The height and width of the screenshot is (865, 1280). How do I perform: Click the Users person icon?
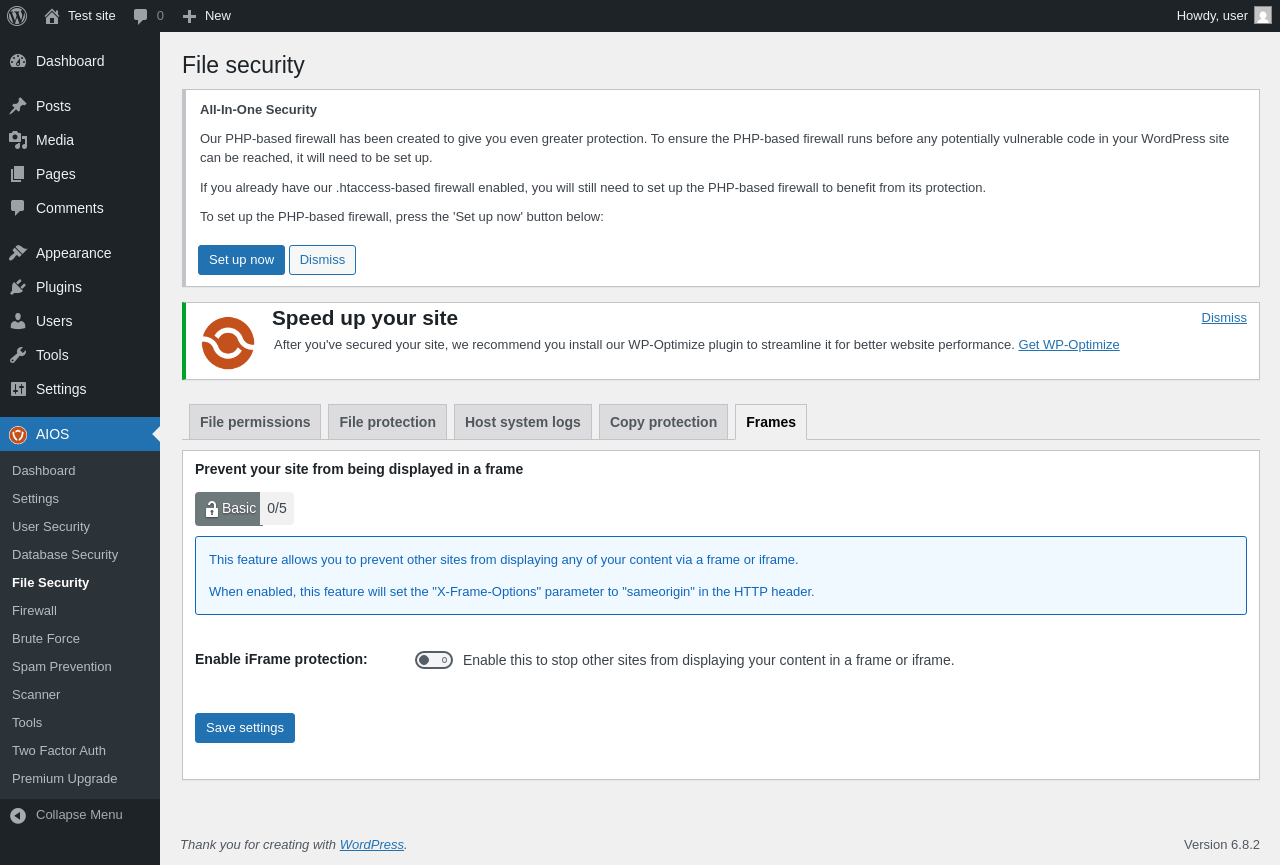point(18,321)
